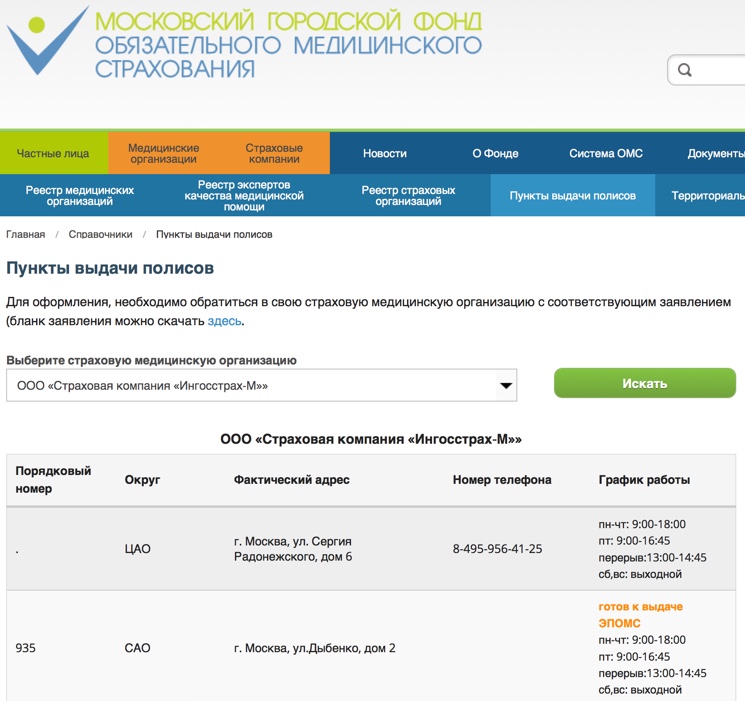745x701 pixels.
Task: Click the orange готов к выдаче ЭПОМС label
Action: [640, 615]
